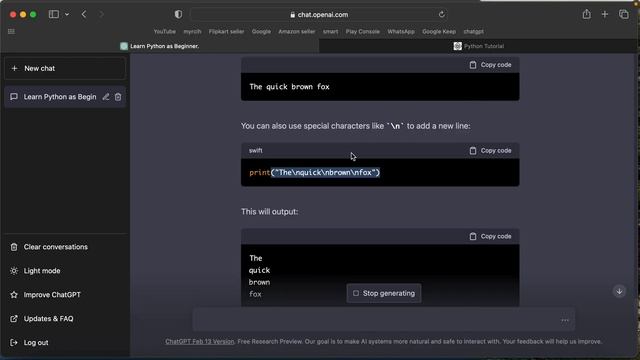Open chatgpt bookmark

(473, 31)
